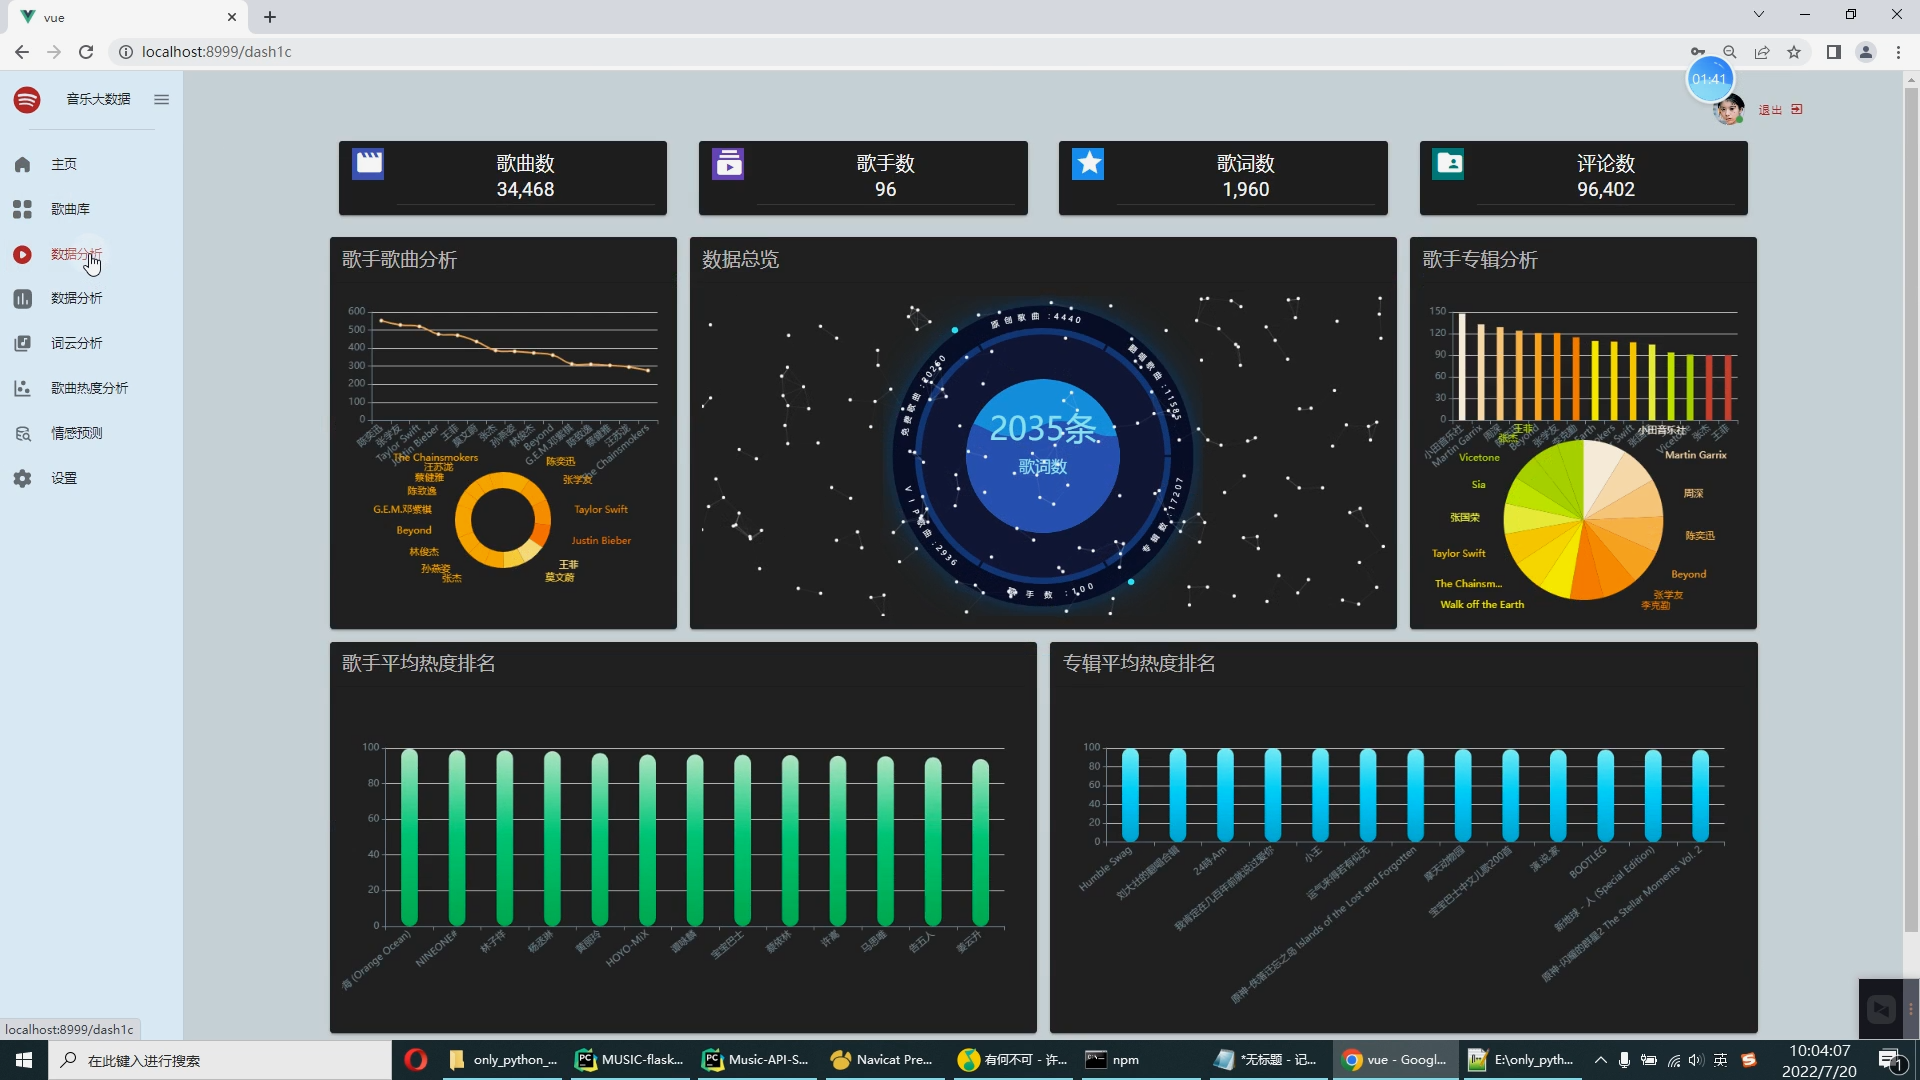Toggle the browser side panel icon
Viewport: 1920px width, 1080px height.
pos(1833,52)
